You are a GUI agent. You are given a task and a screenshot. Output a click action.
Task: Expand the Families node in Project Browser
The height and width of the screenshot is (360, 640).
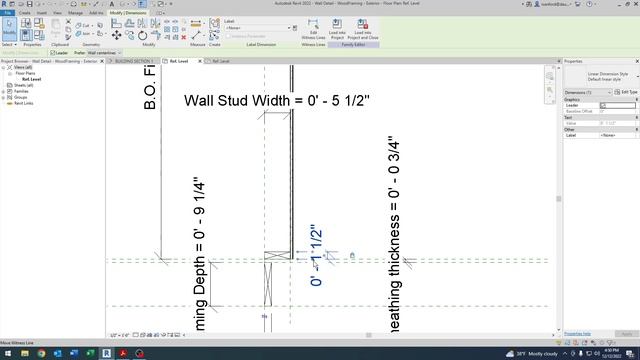point(3,91)
